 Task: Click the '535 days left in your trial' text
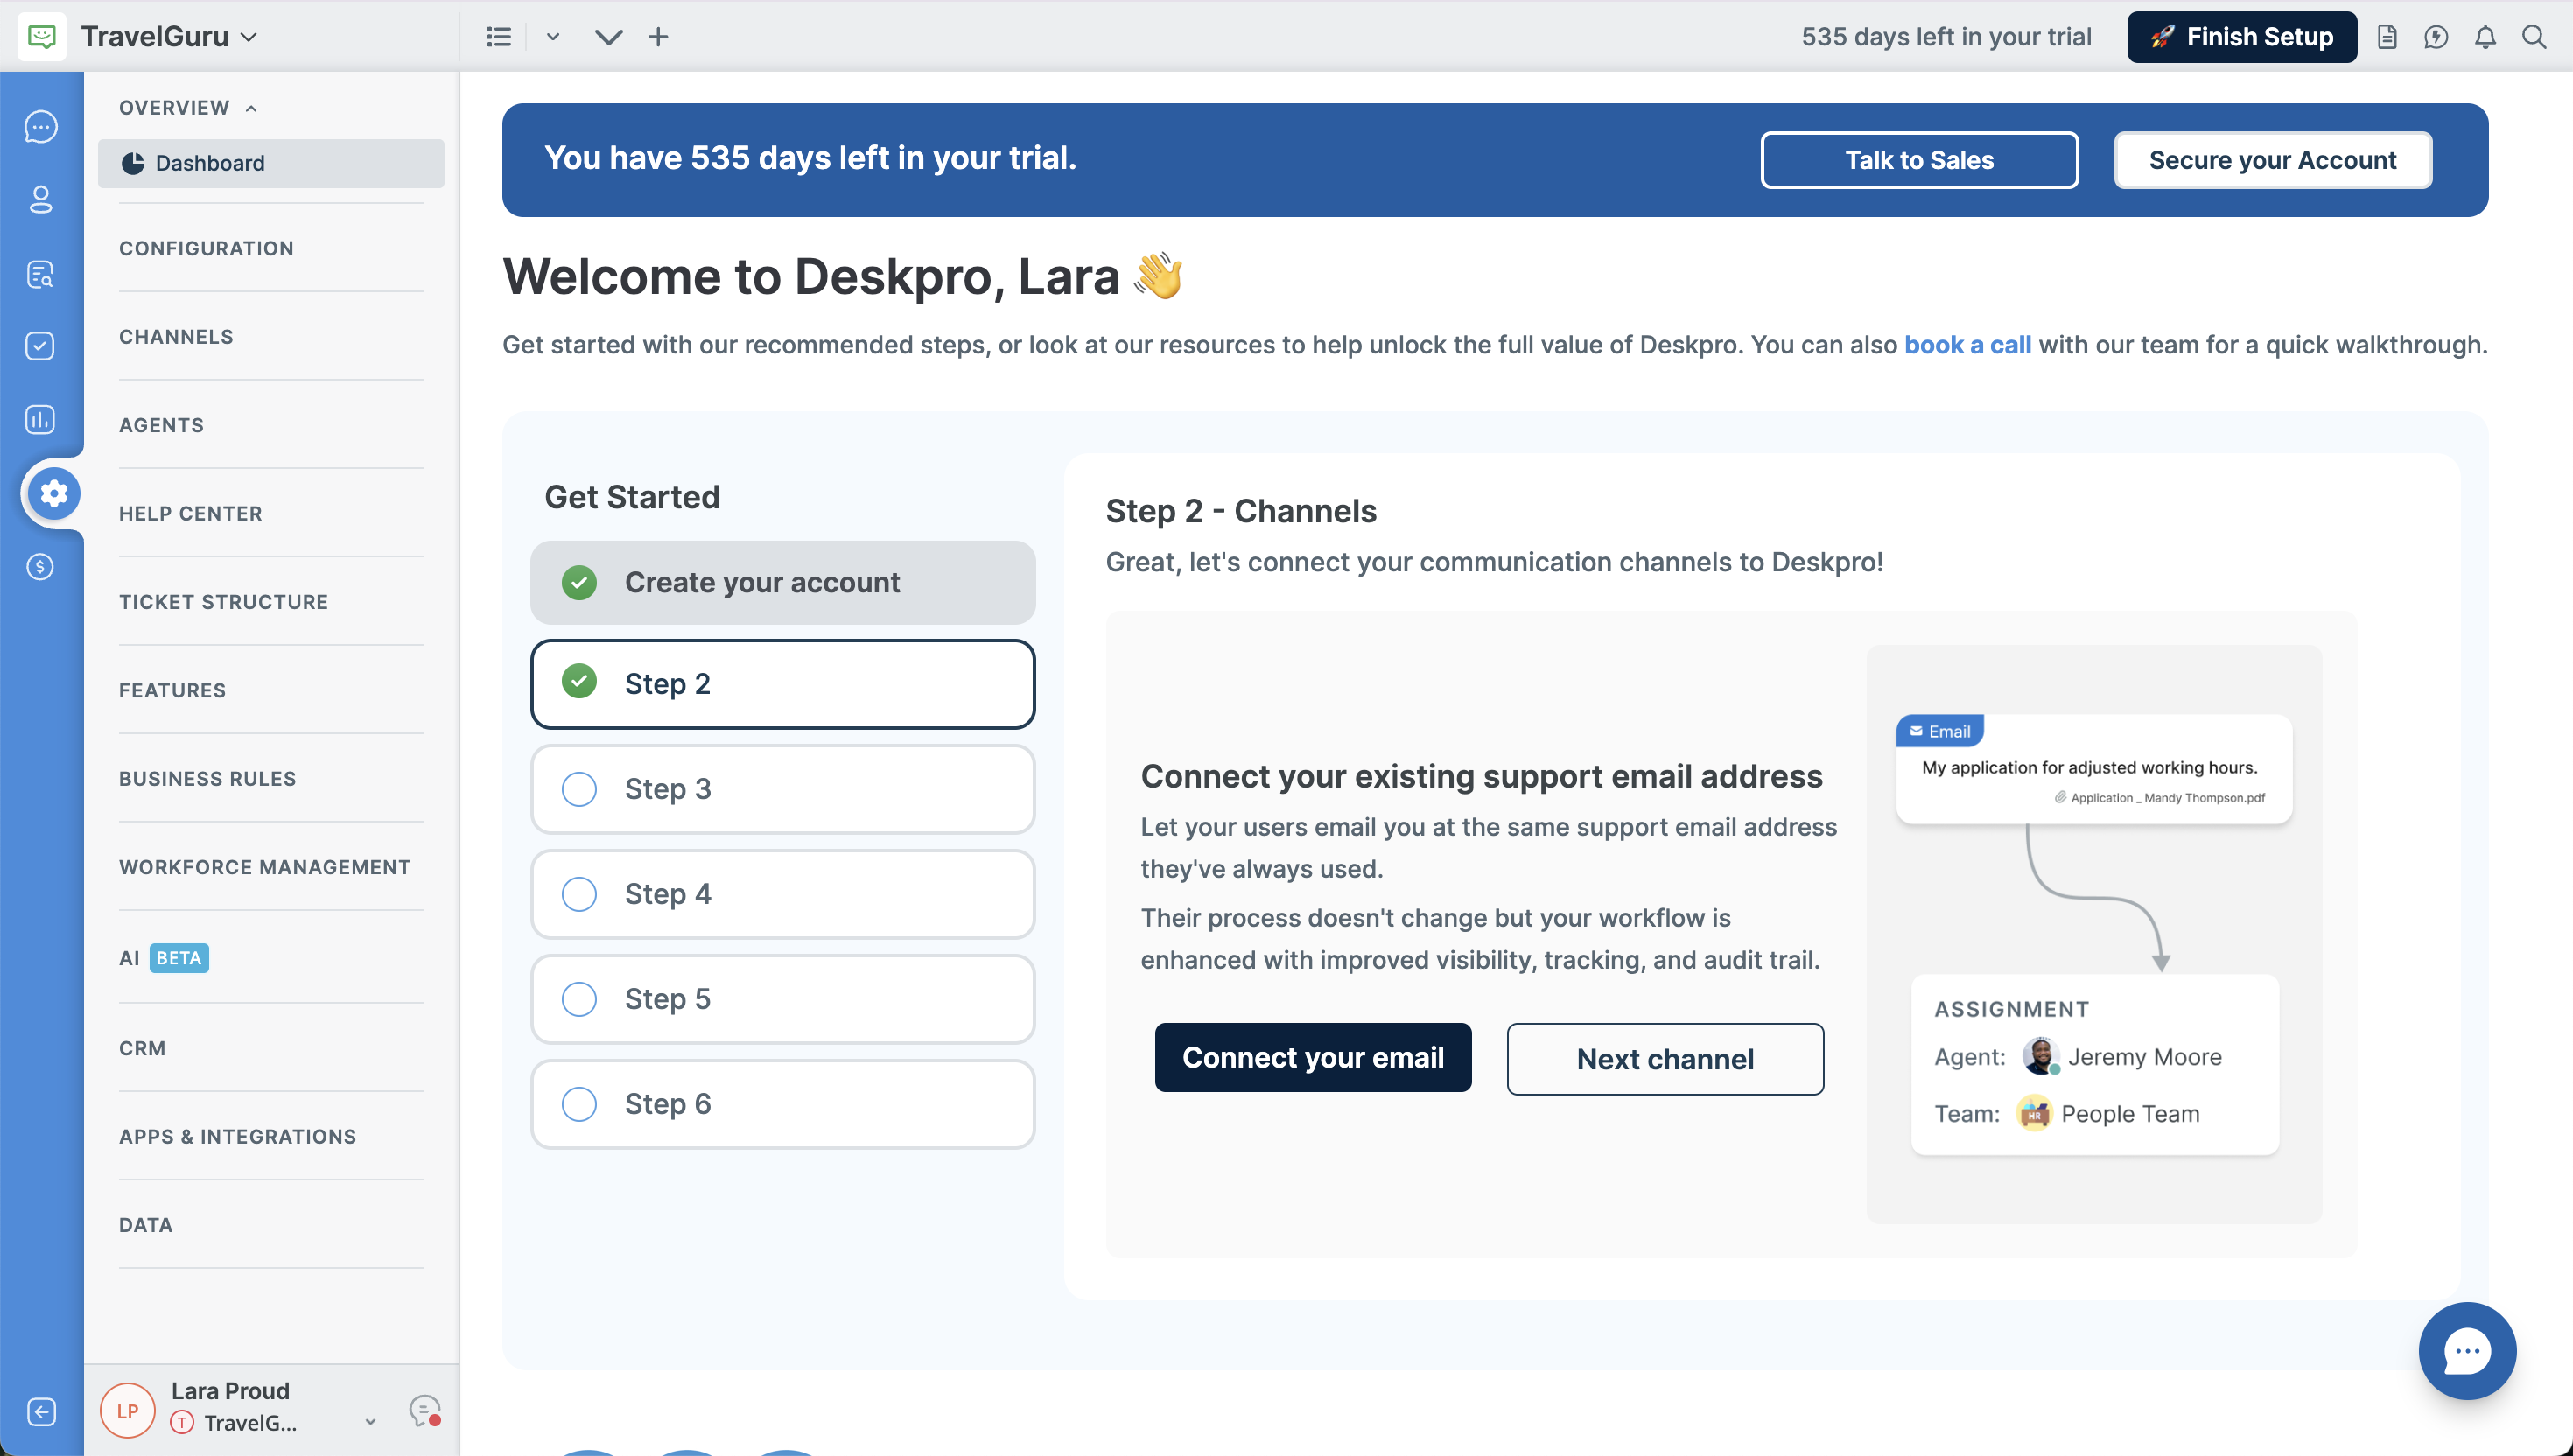point(1946,37)
